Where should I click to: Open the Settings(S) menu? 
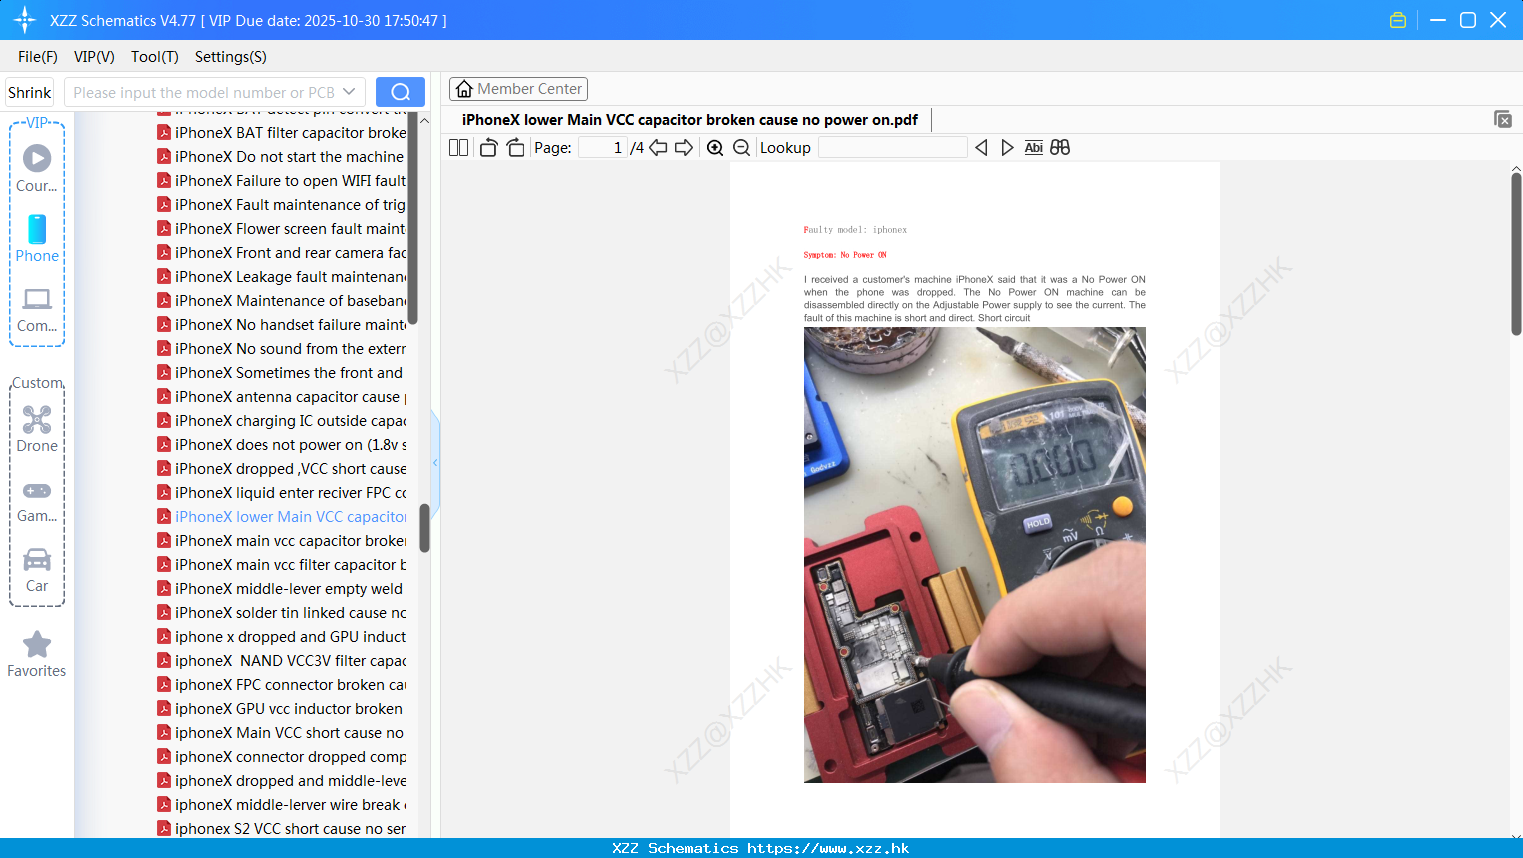coord(231,57)
